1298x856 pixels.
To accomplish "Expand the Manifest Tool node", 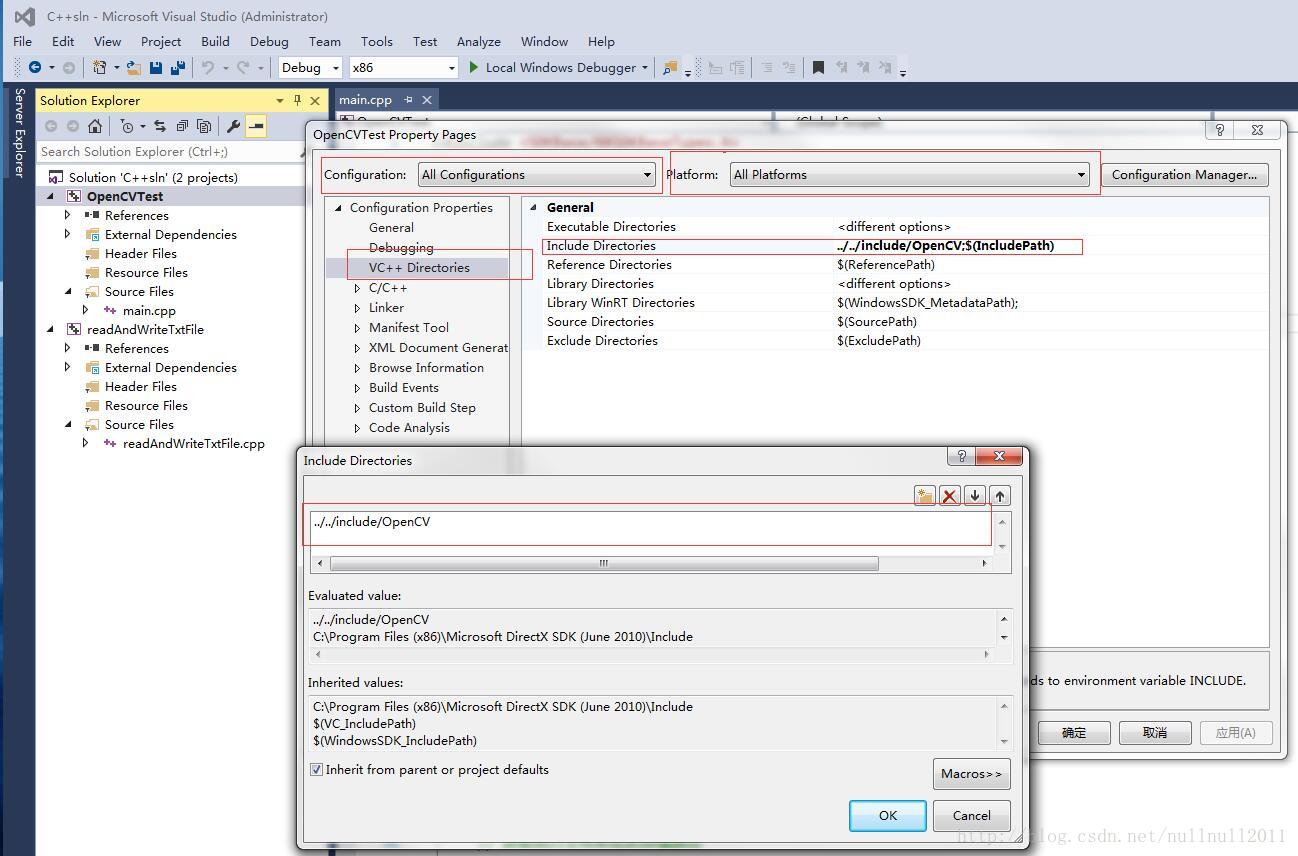I will click(x=357, y=328).
